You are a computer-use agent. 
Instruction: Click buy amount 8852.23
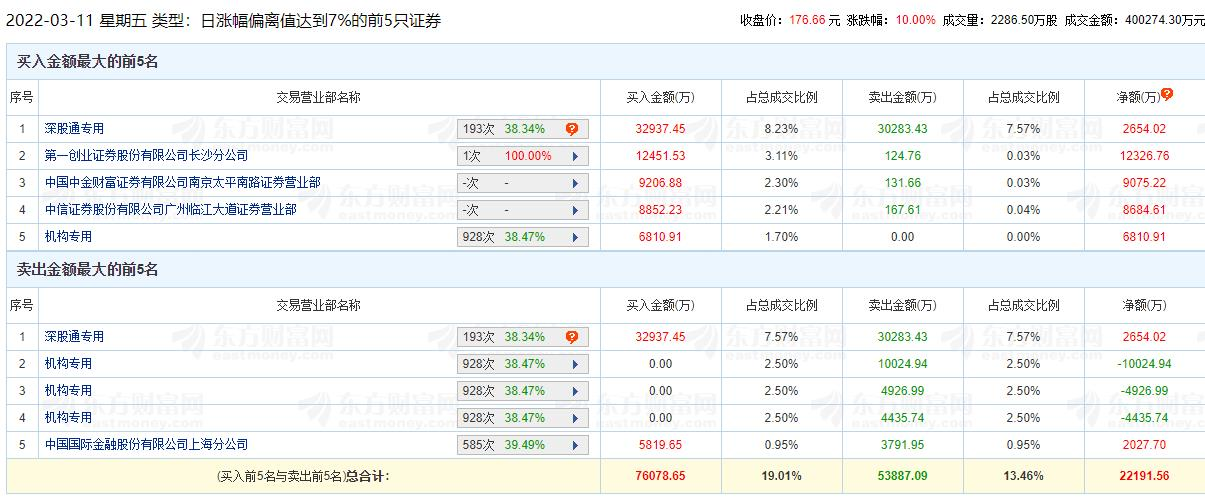660,210
